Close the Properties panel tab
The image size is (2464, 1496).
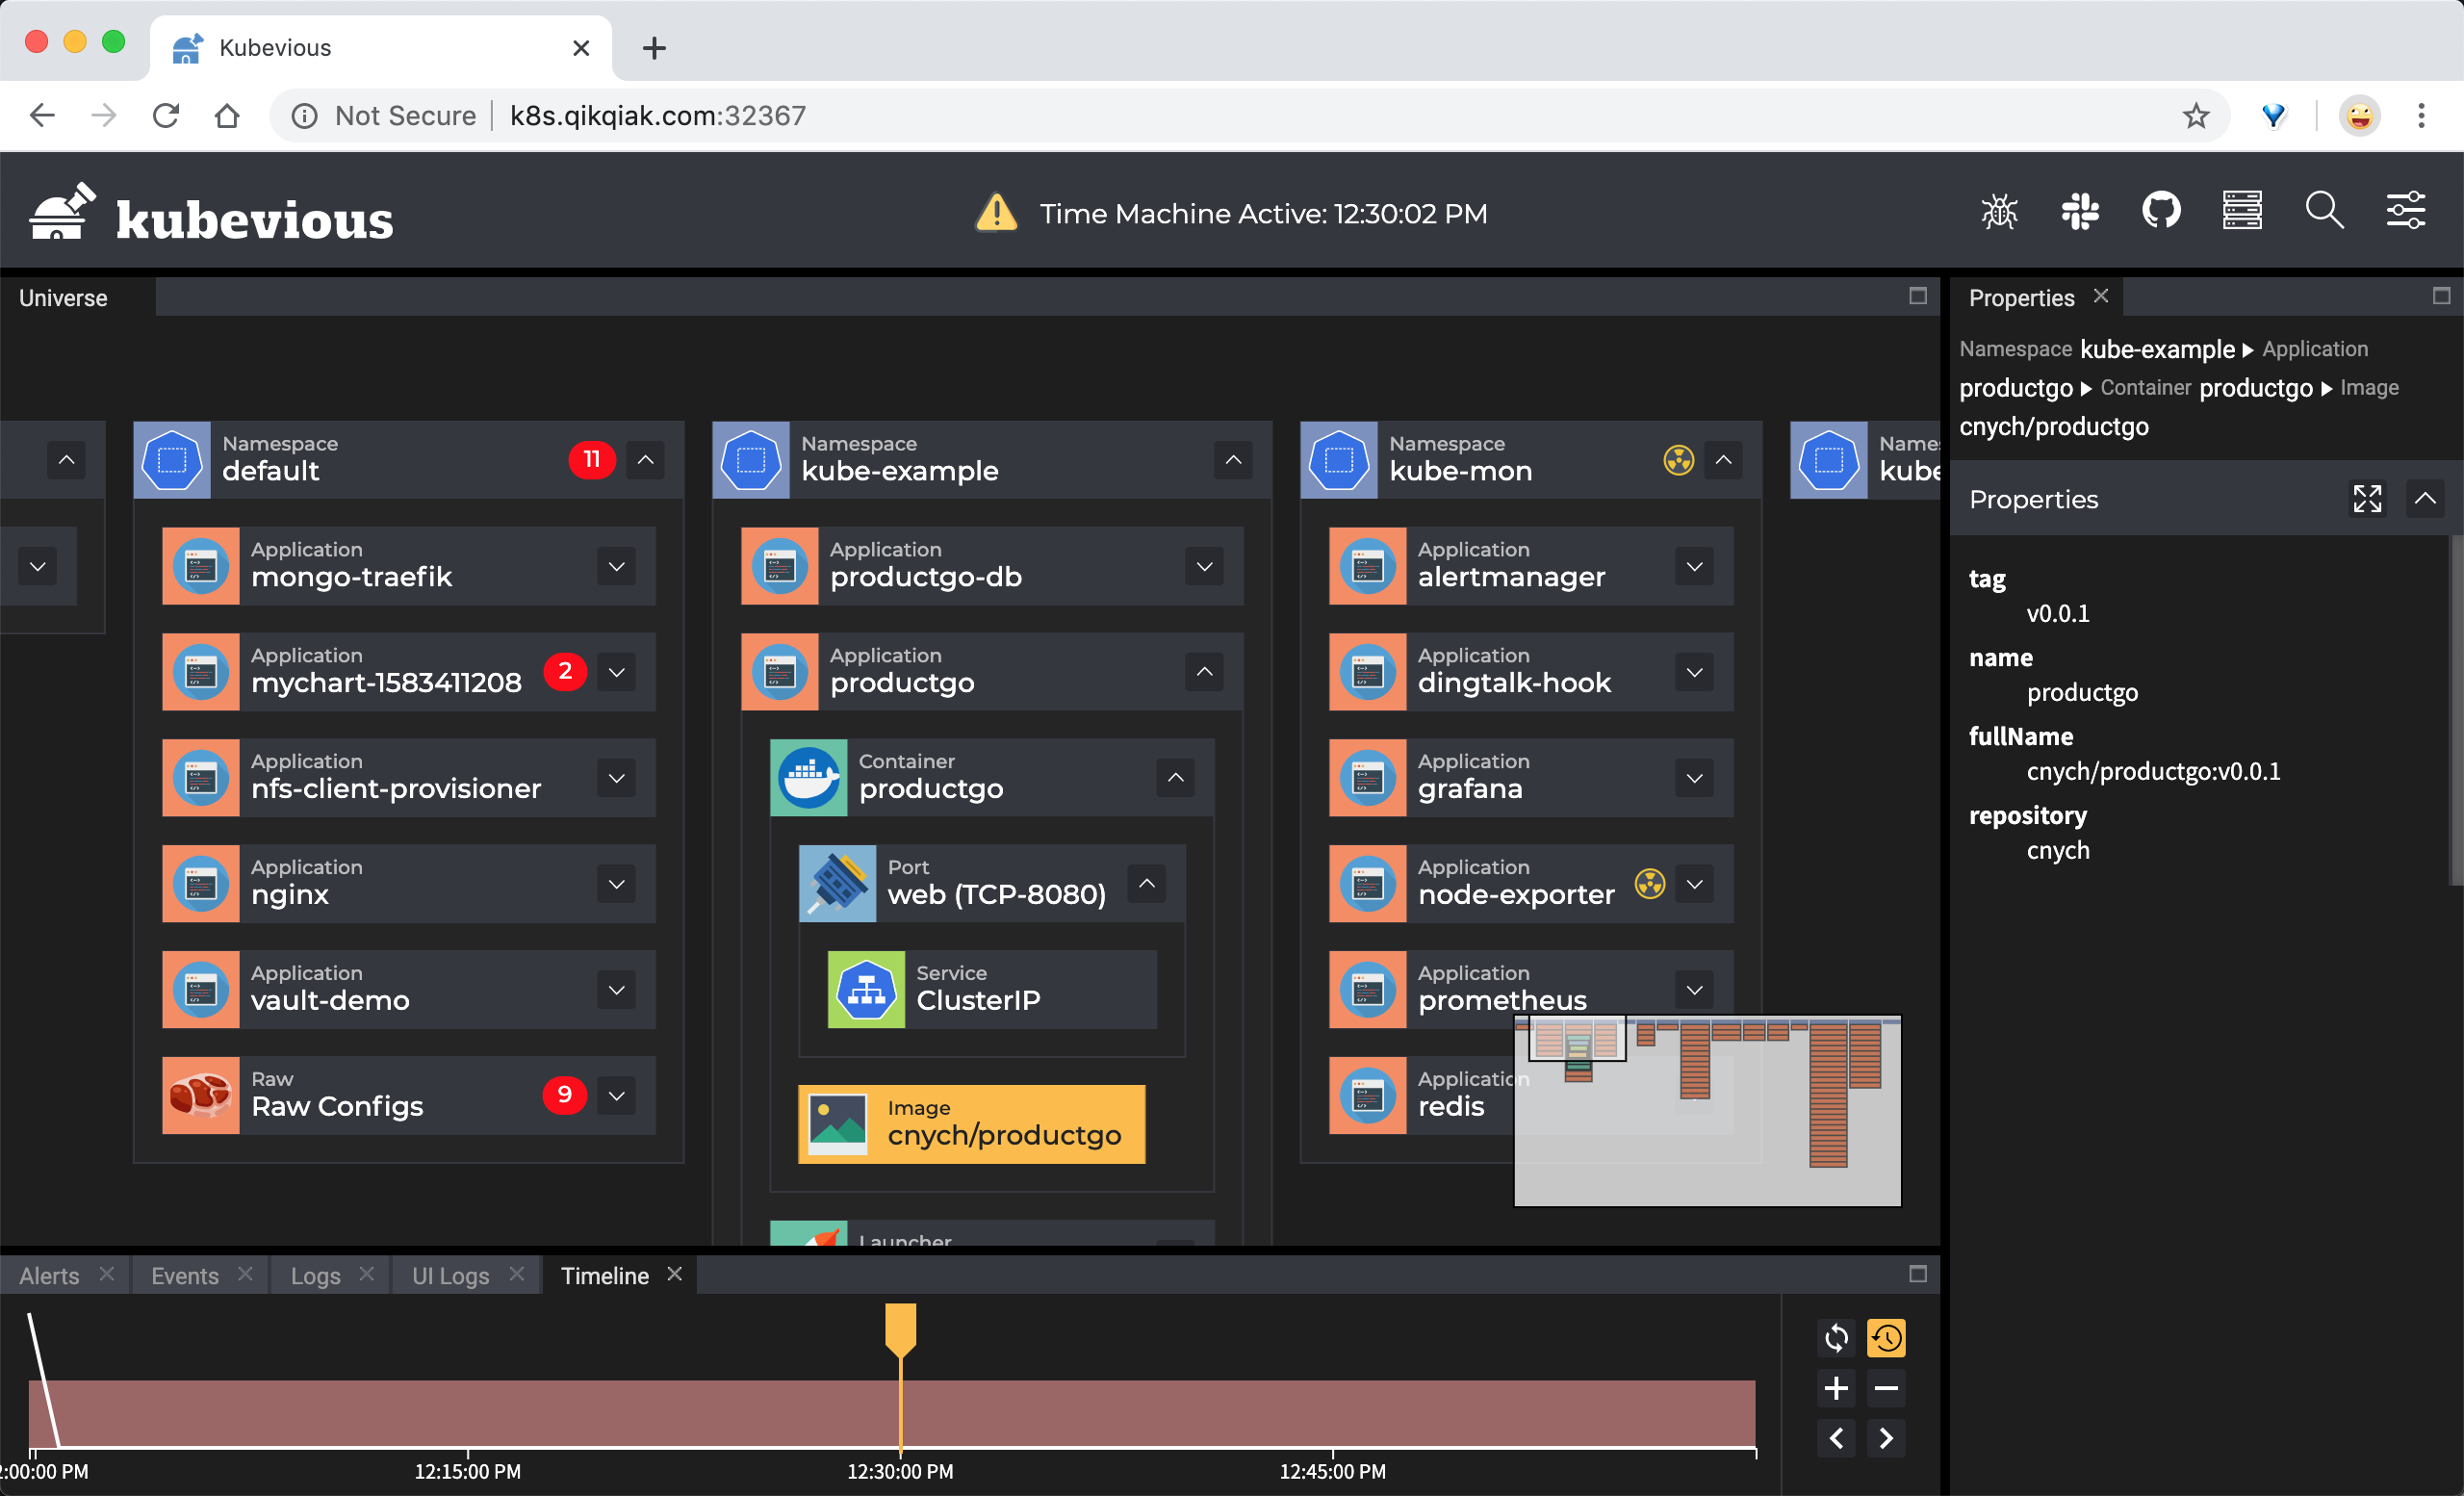coord(2101,296)
